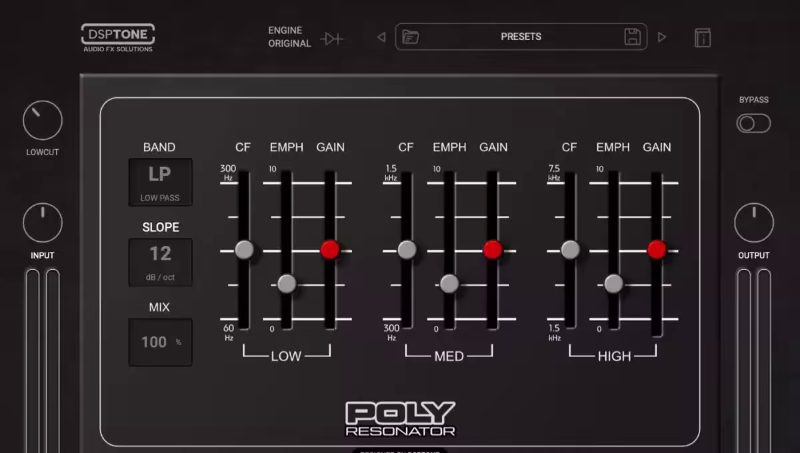This screenshot has height=453, width=800.
Task: Go to the next preset
Action: [x=661, y=38]
